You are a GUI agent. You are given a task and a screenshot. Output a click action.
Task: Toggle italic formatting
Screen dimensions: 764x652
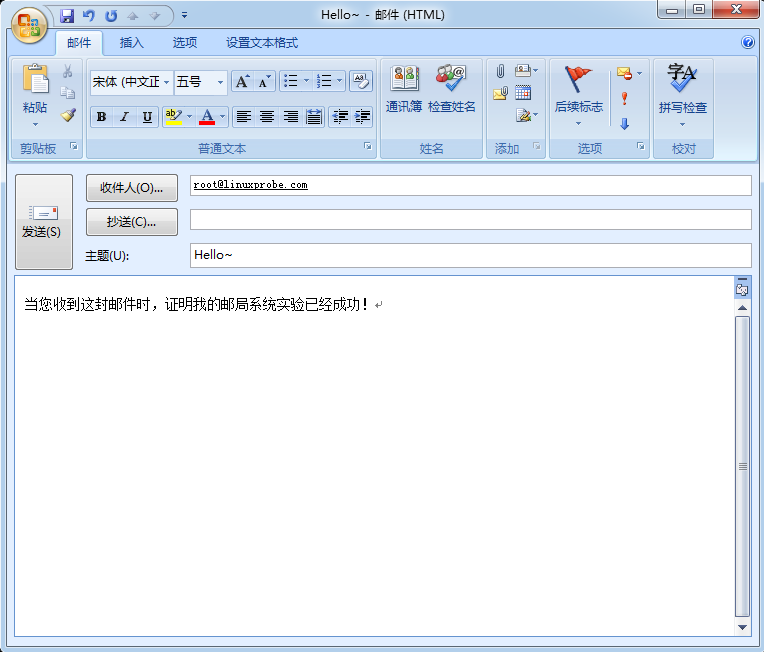pyautogui.click(x=124, y=117)
